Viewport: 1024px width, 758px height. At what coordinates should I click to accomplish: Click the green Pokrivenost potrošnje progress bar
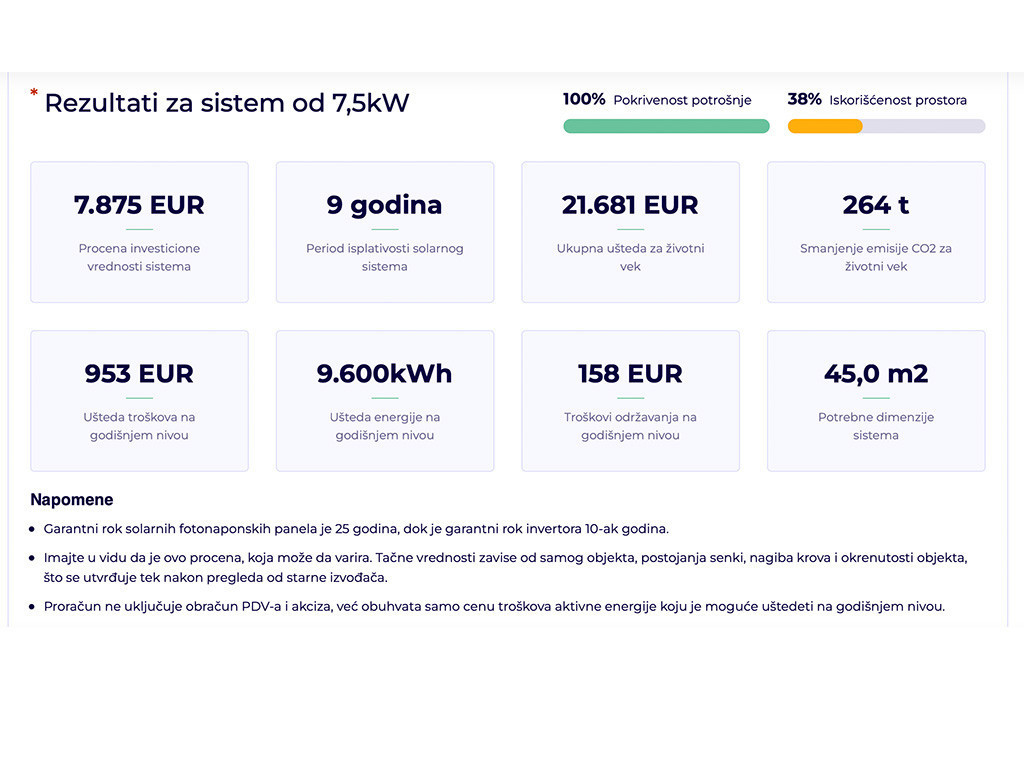pyautogui.click(x=666, y=126)
